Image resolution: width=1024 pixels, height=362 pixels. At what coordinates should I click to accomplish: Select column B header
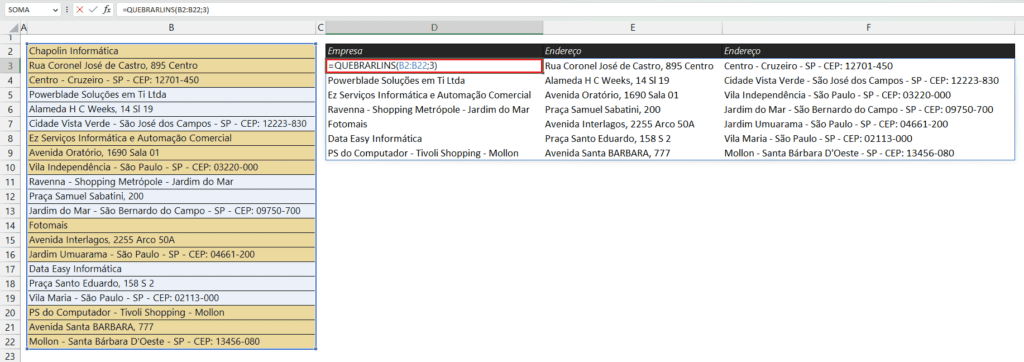click(171, 28)
